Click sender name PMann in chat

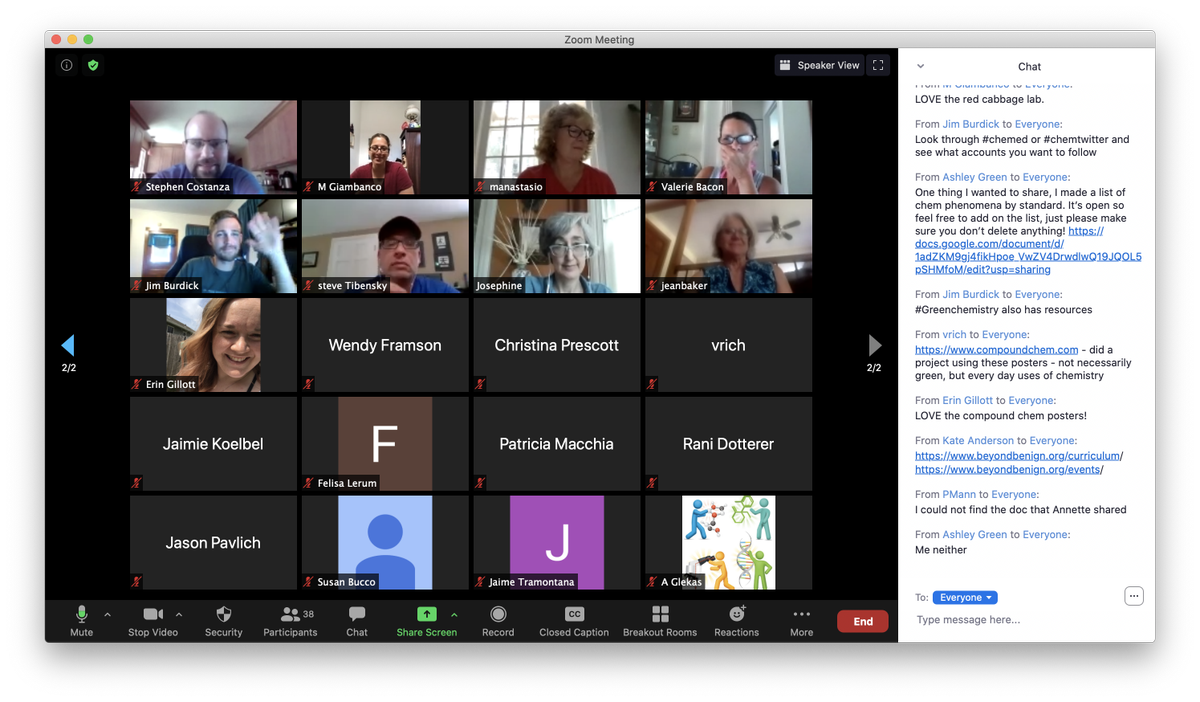coord(959,494)
